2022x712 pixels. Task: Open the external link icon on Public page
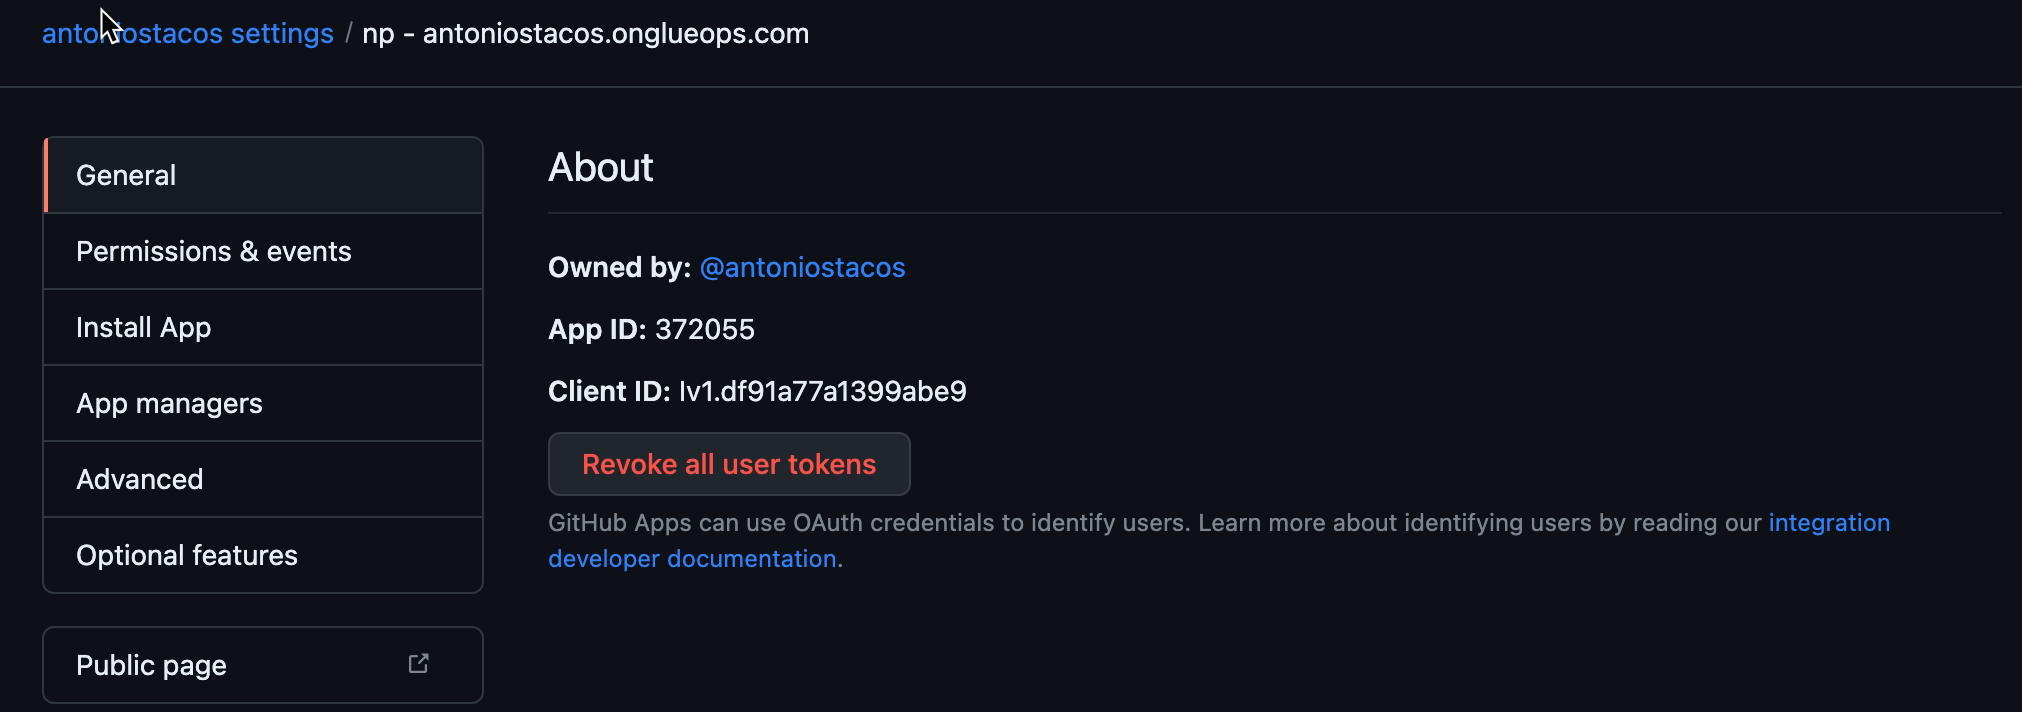tap(418, 664)
